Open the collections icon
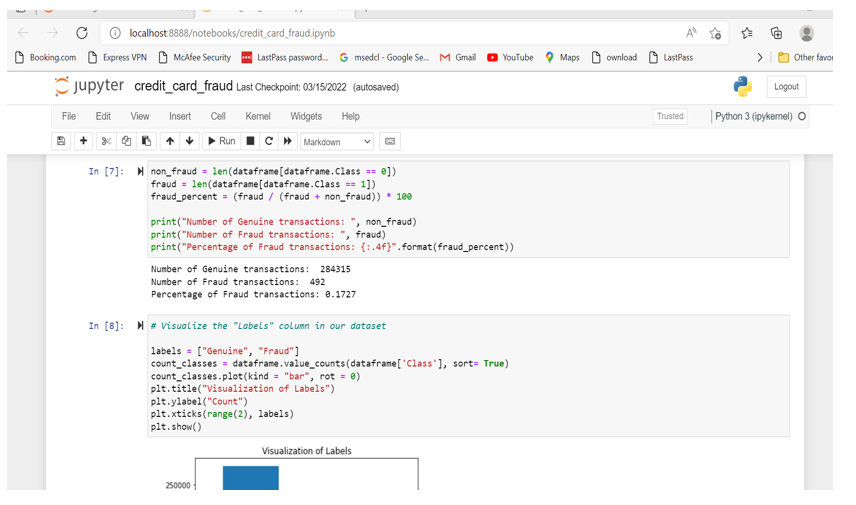This screenshot has width=856, height=505. point(776,33)
